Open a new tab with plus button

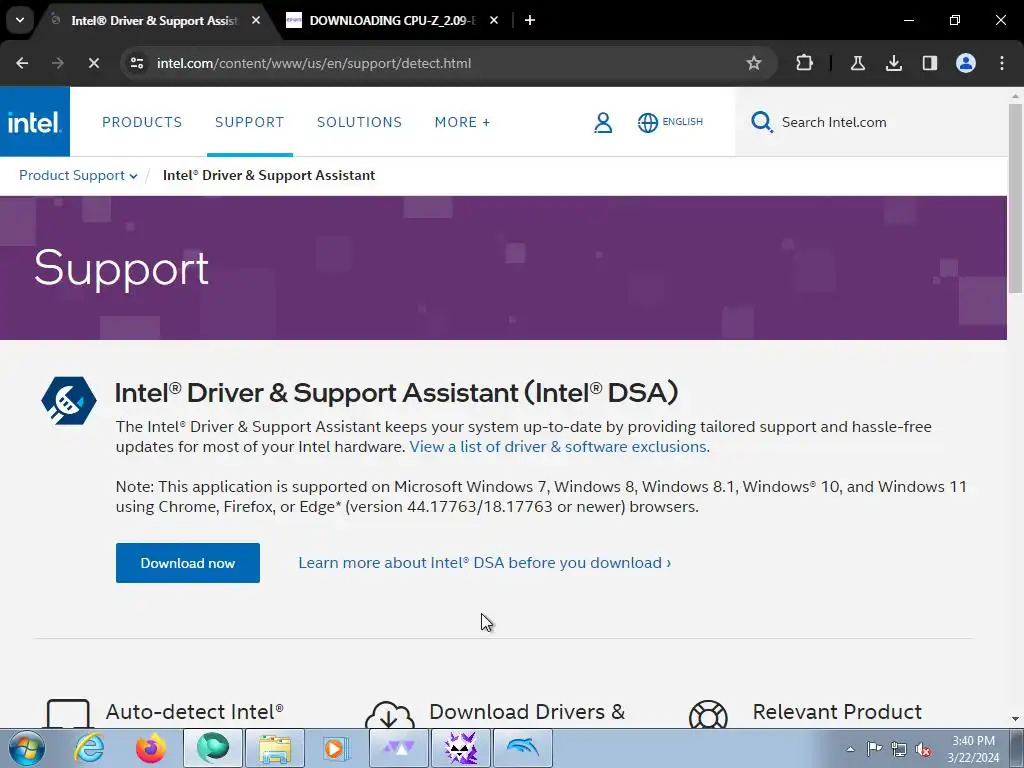(530, 20)
